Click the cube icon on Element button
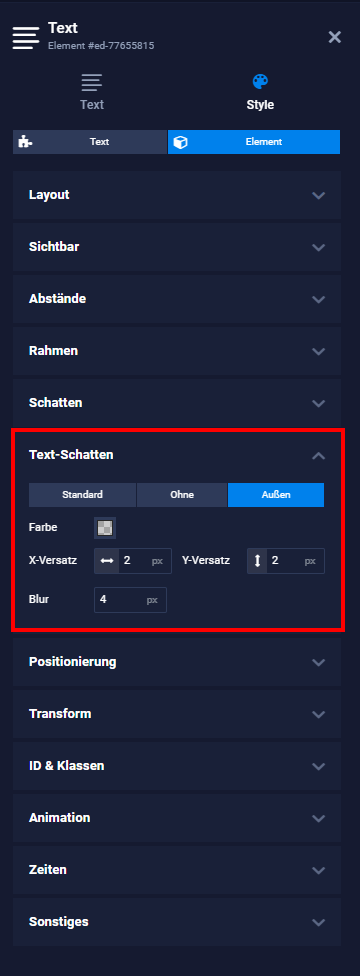This screenshot has width=360, height=976. [x=180, y=142]
